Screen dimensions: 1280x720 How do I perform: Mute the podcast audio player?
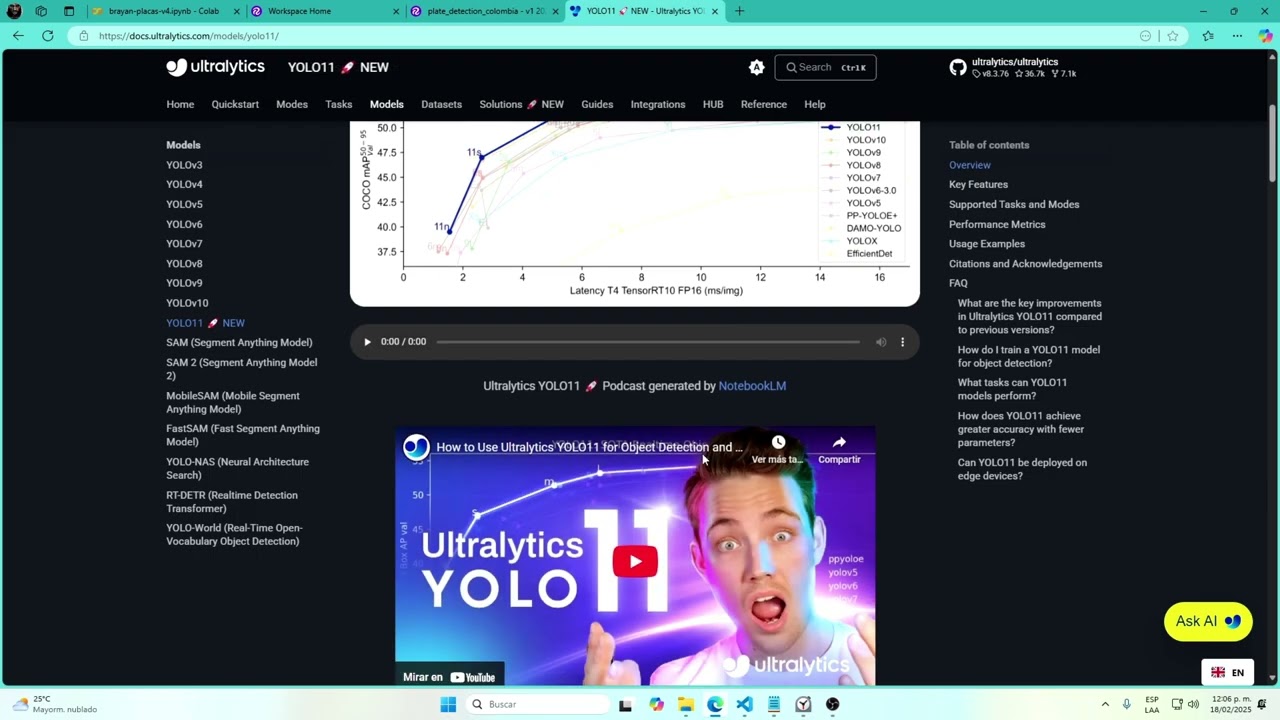coord(881,342)
